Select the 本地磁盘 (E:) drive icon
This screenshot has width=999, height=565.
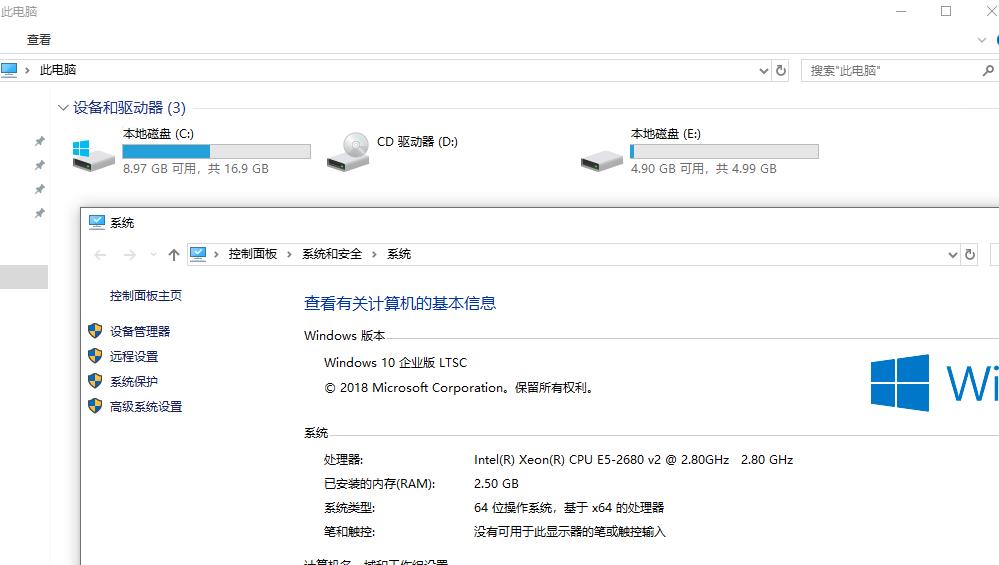(x=601, y=160)
